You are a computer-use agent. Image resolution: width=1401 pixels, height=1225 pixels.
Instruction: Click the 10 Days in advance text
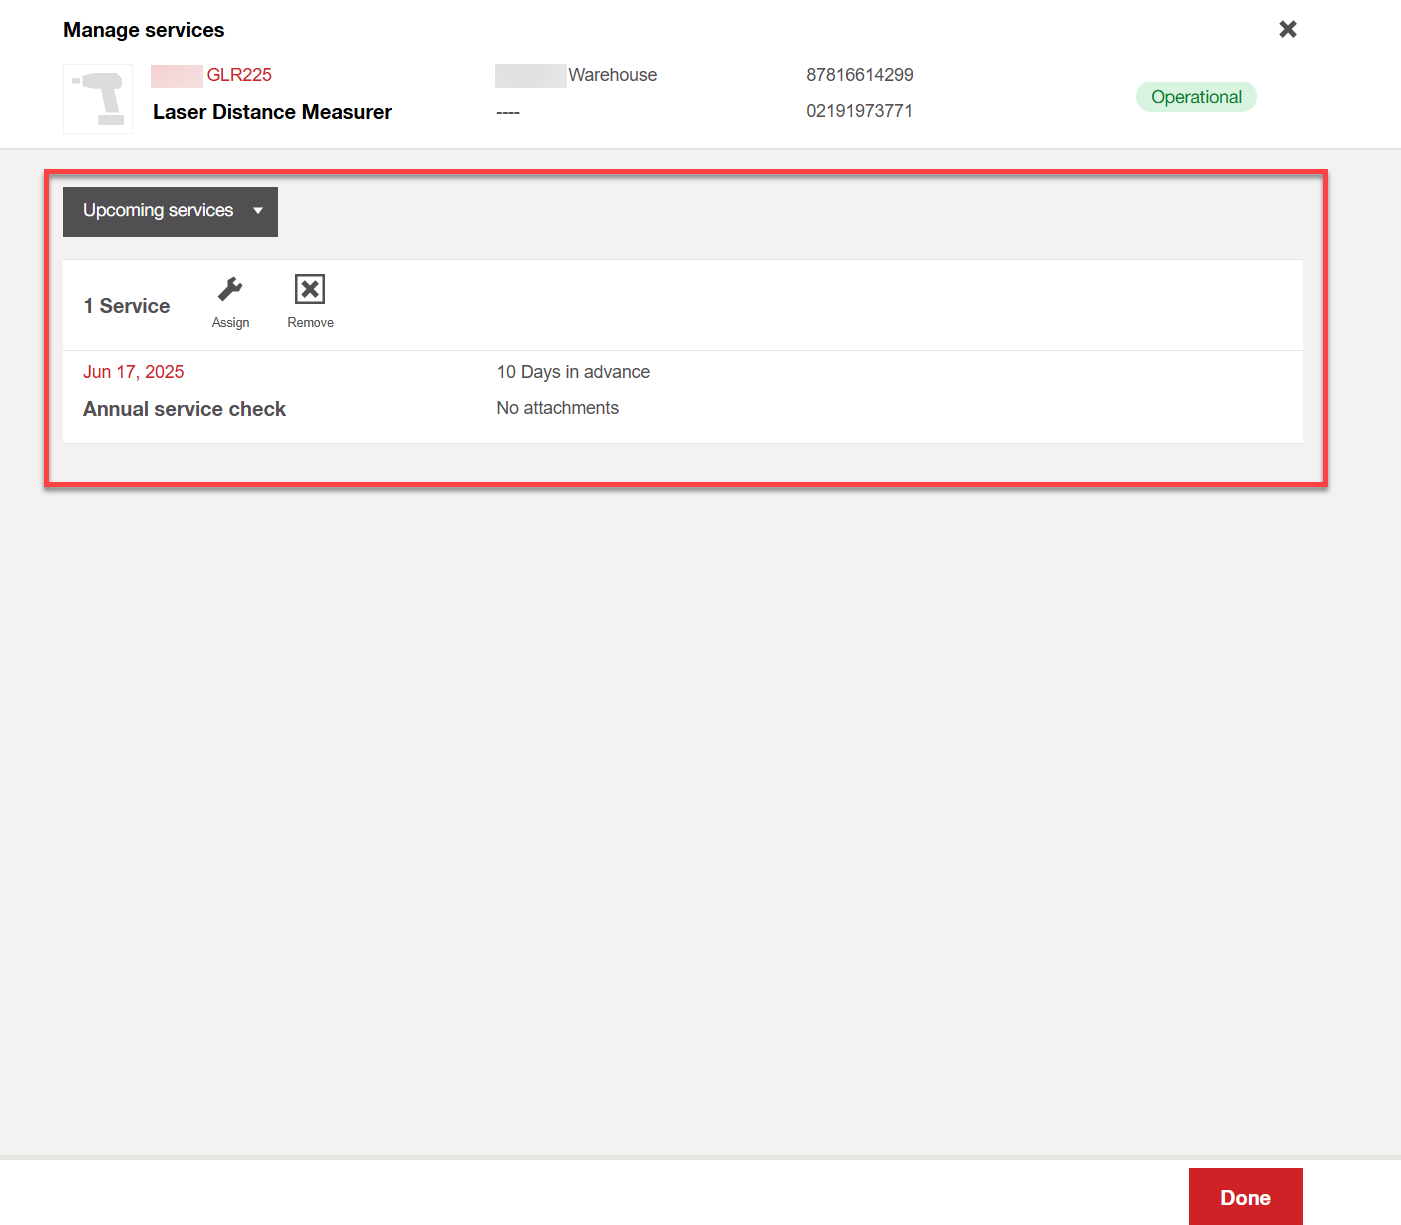tap(573, 372)
